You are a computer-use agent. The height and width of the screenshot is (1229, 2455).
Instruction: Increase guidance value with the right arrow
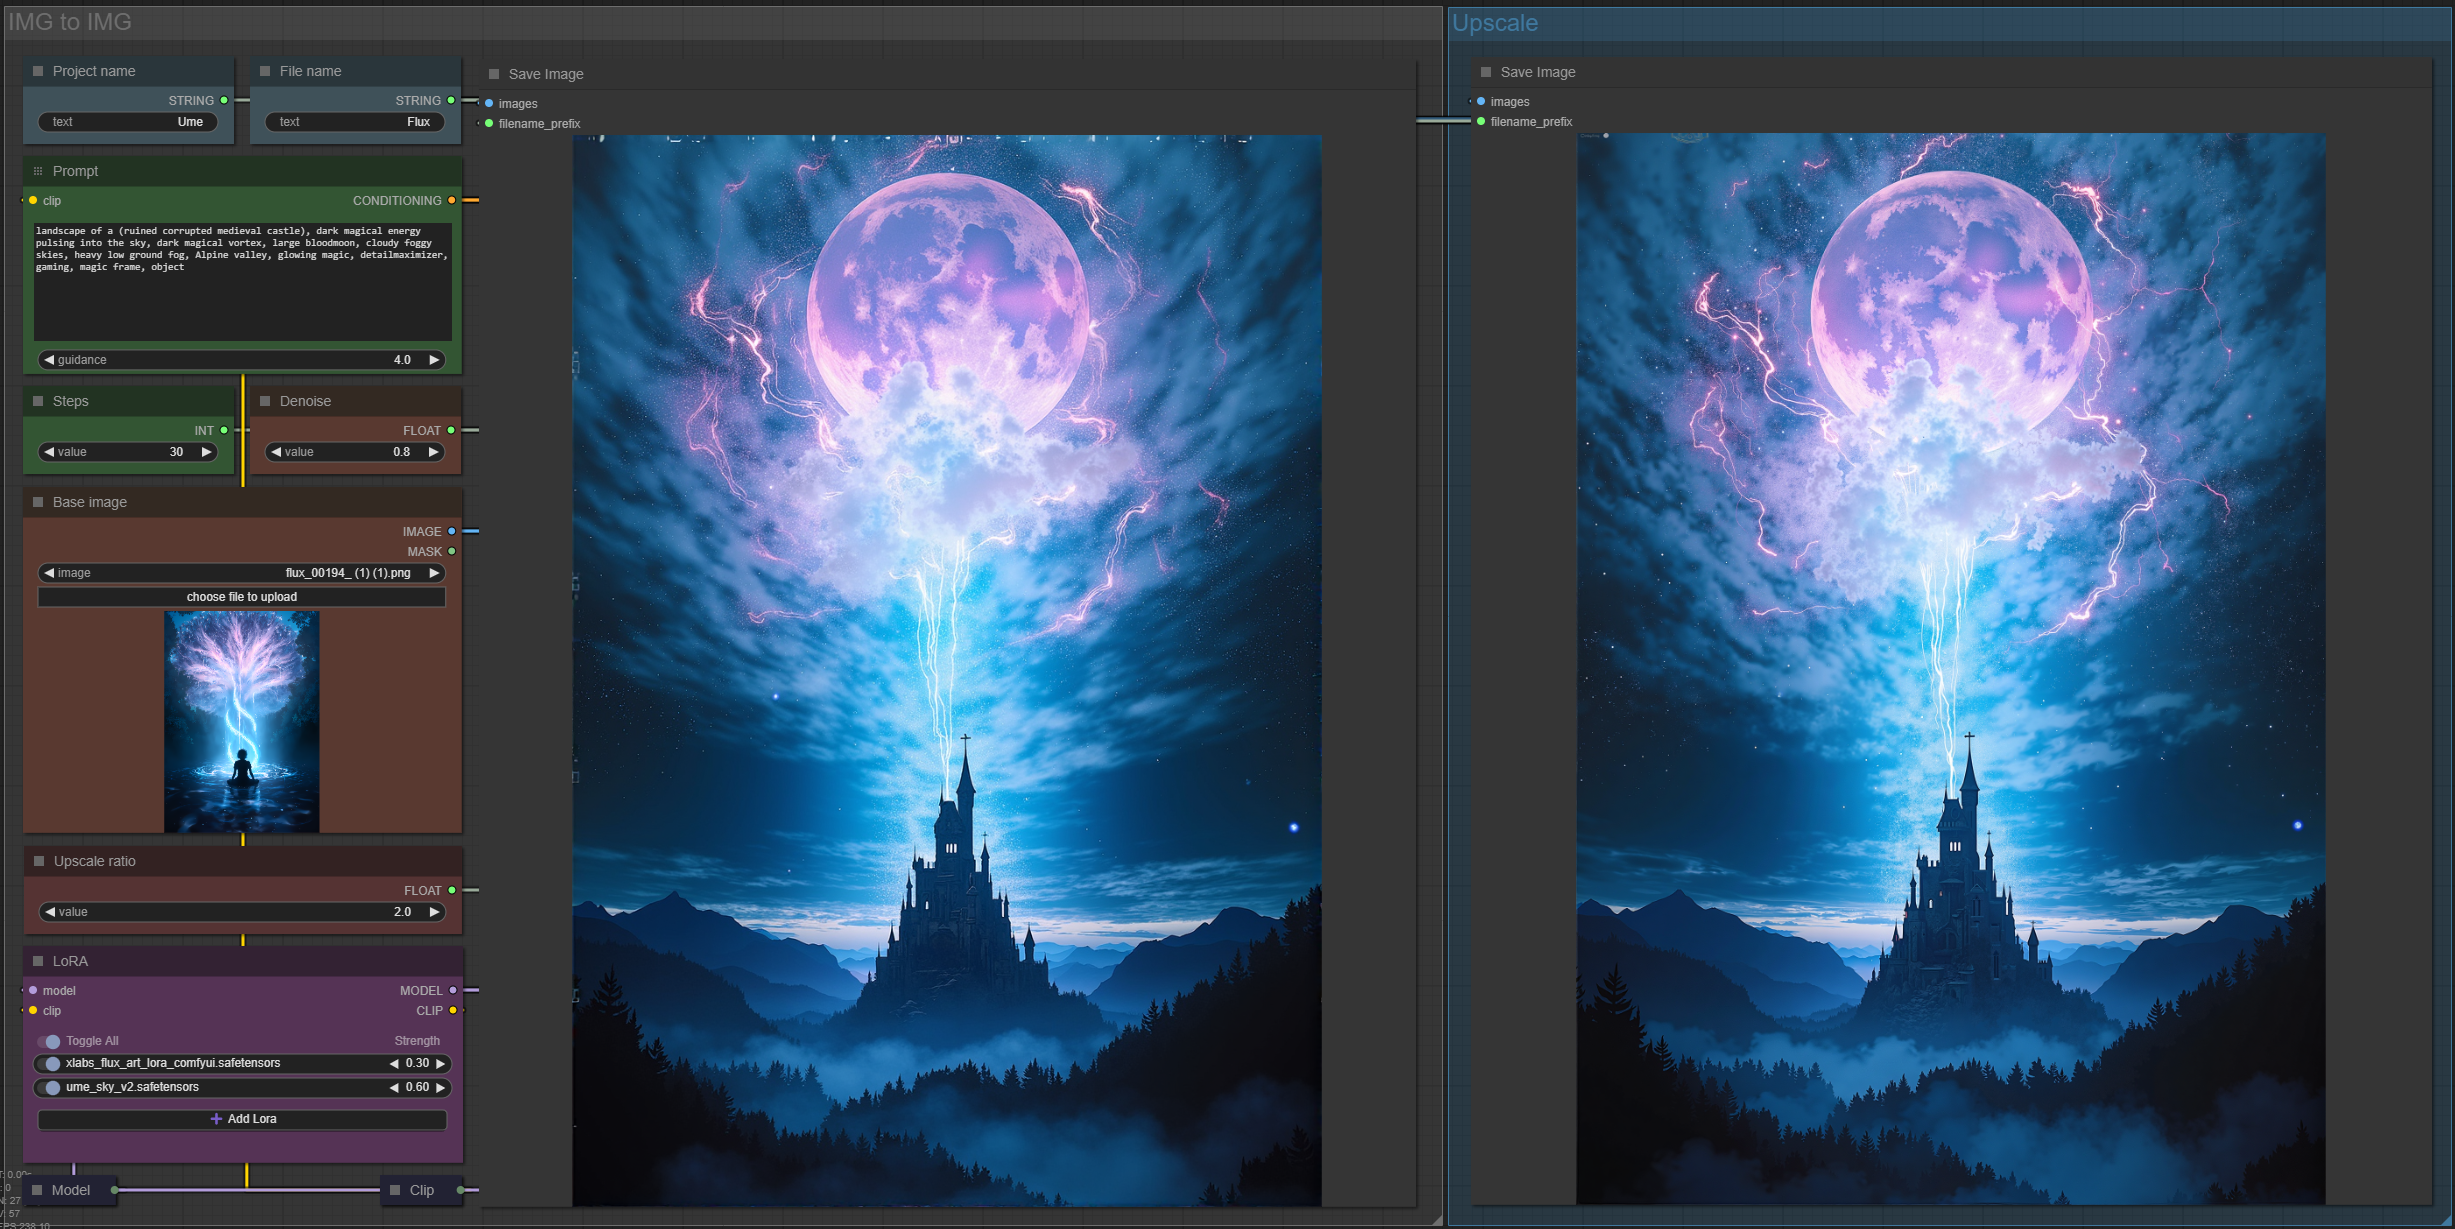434,360
